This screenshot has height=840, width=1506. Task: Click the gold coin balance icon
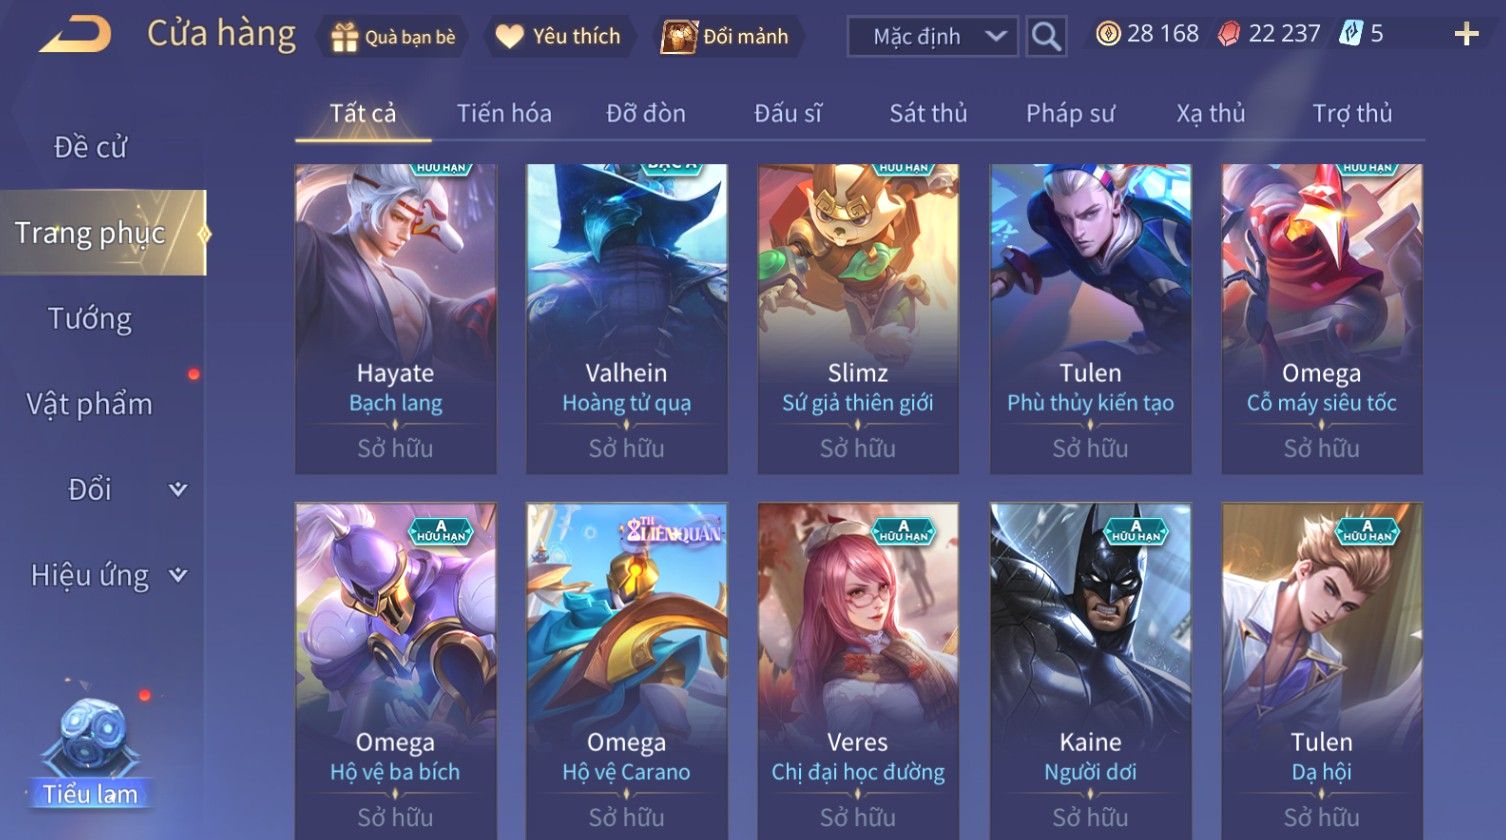pos(1107,34)
